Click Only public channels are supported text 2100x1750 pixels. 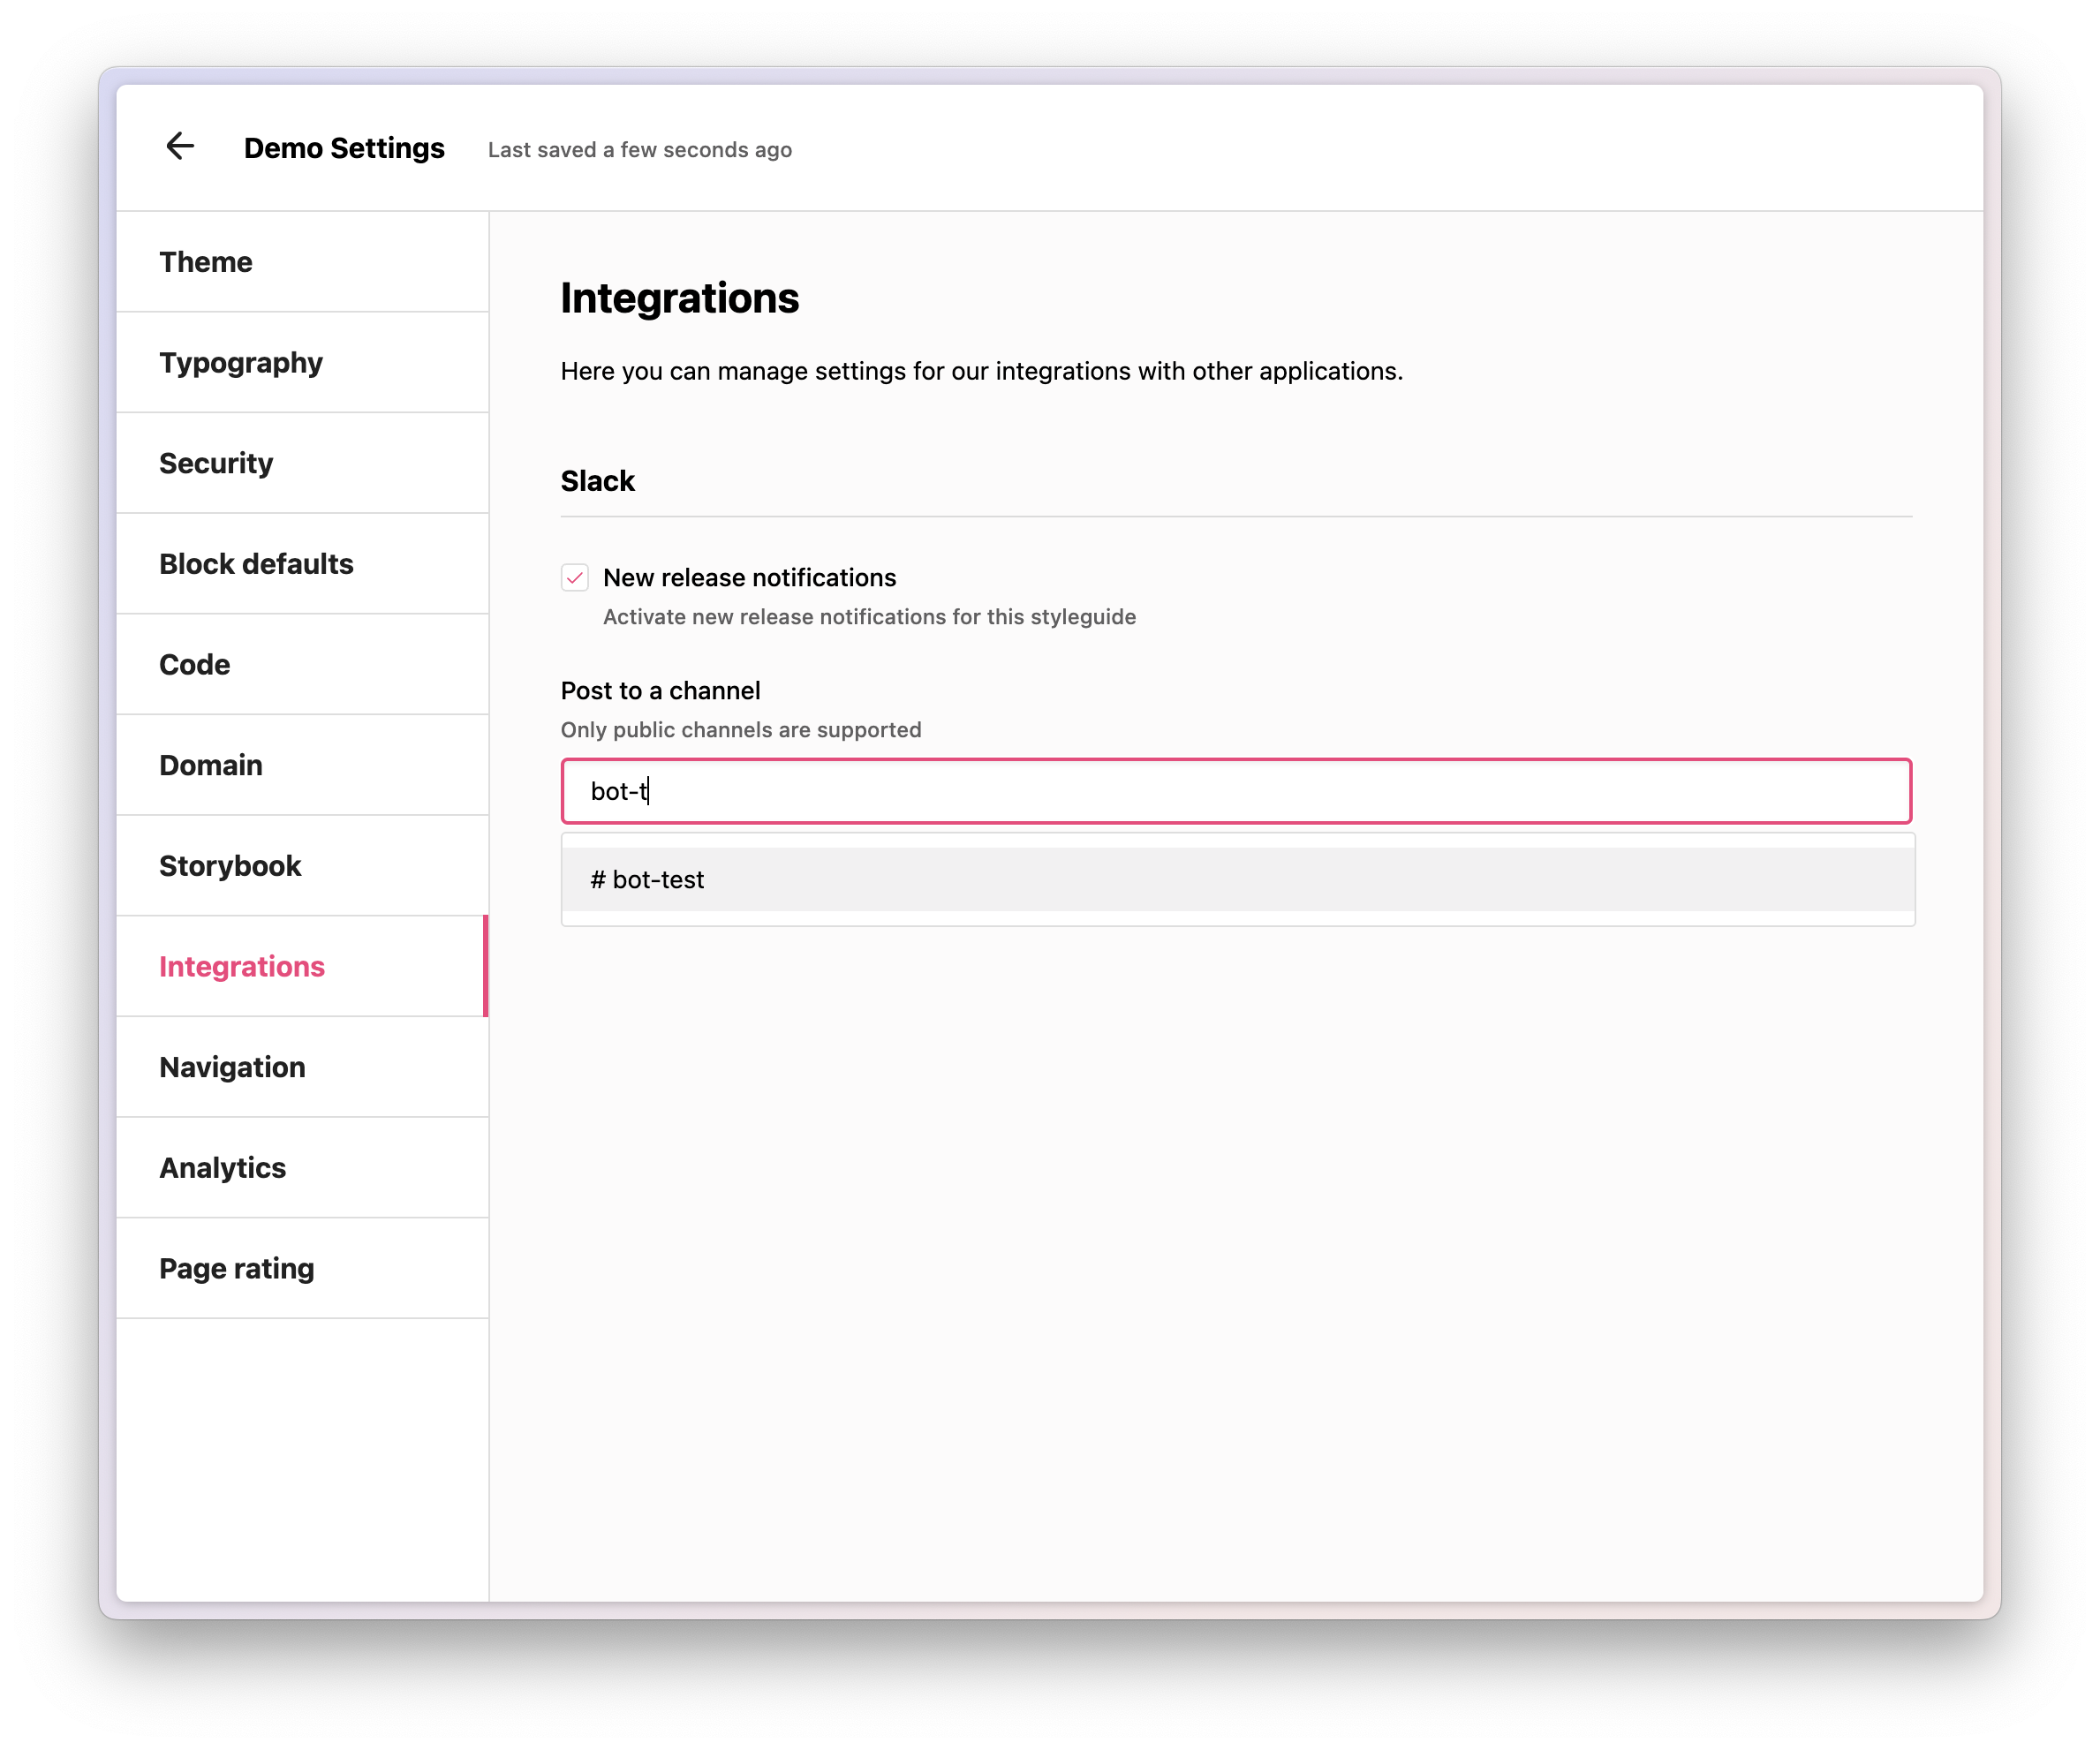point(741,730)
